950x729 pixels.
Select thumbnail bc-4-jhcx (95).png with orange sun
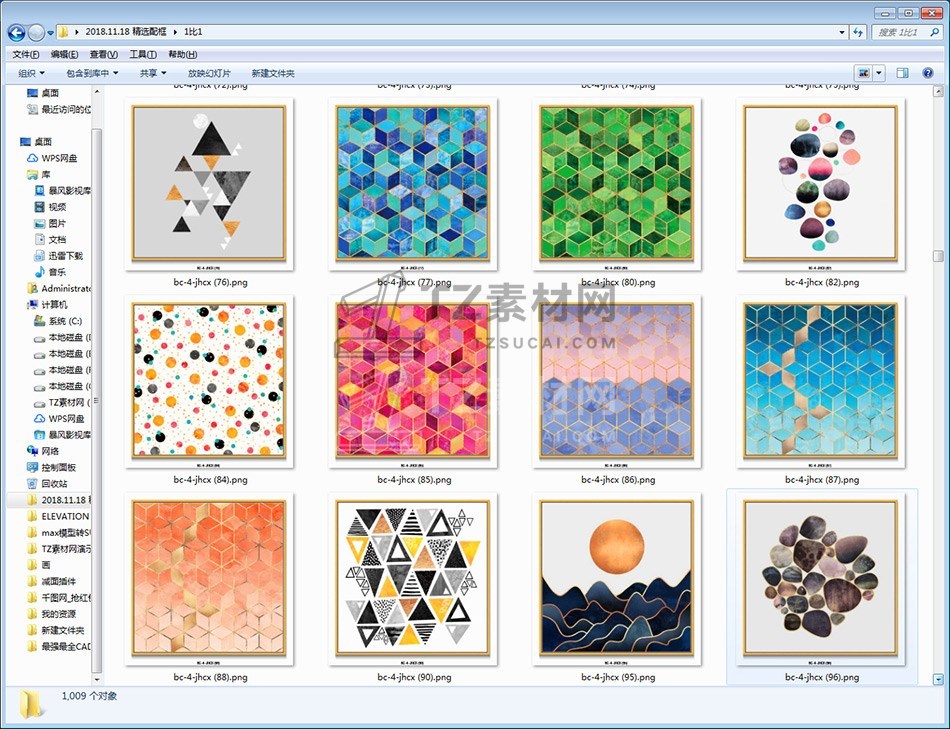click(x=617, y=578)
